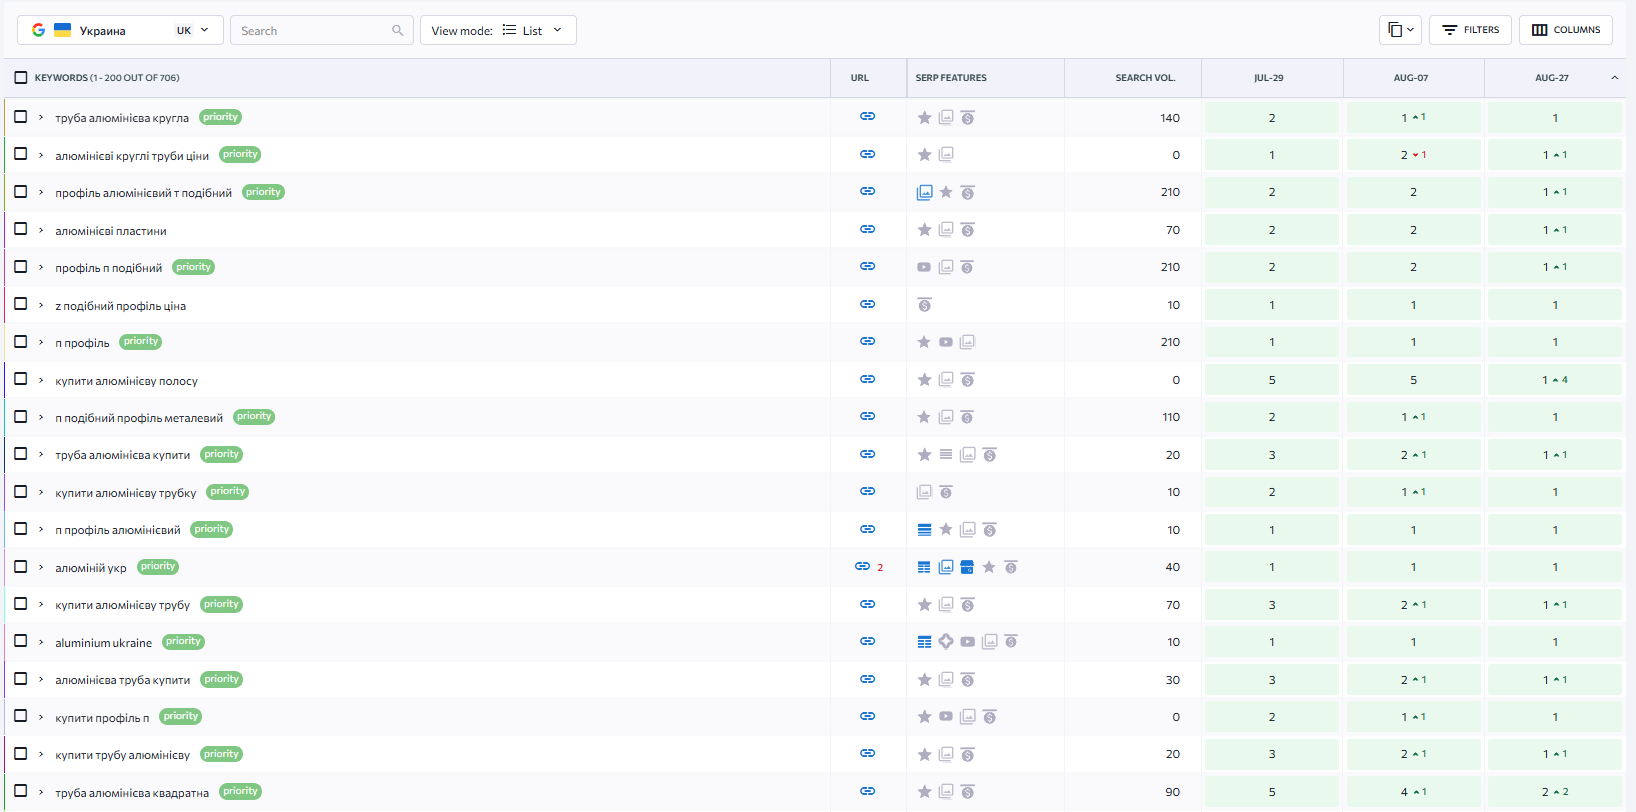Open URL link icon for 'труба алюмінієва кругла'
The image size is (1636, 812).
[x=867, y=117]
